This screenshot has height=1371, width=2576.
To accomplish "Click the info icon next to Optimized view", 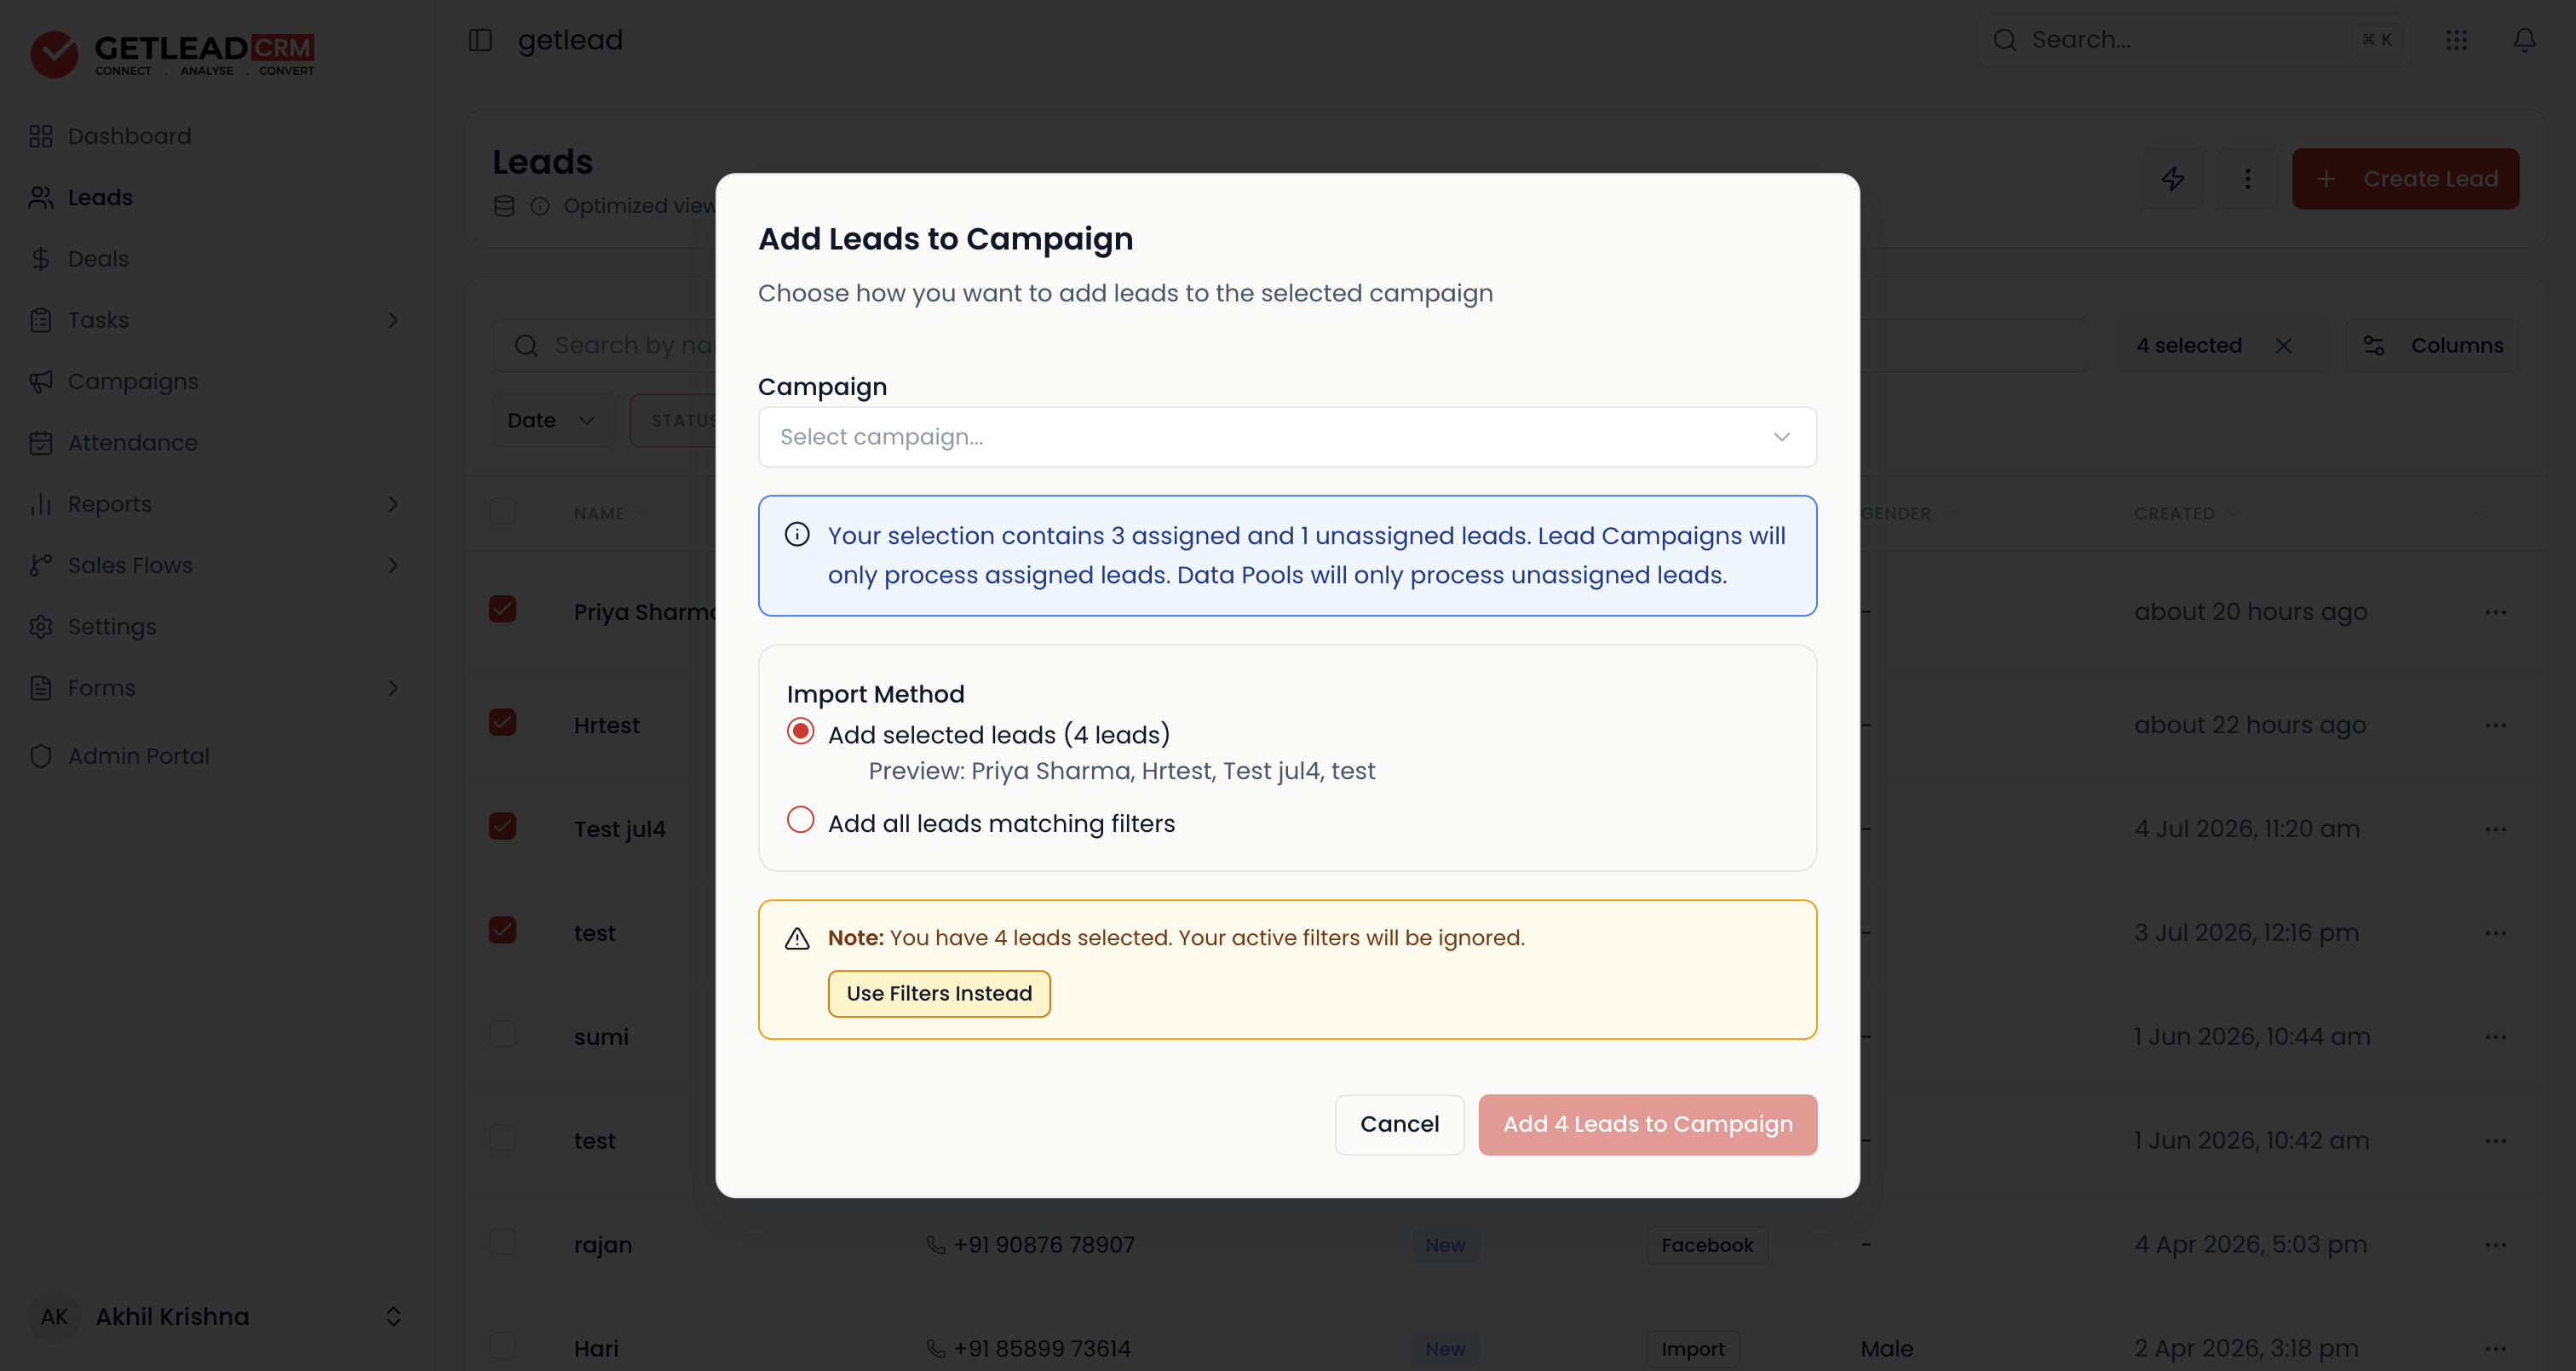I will point(540,206).
